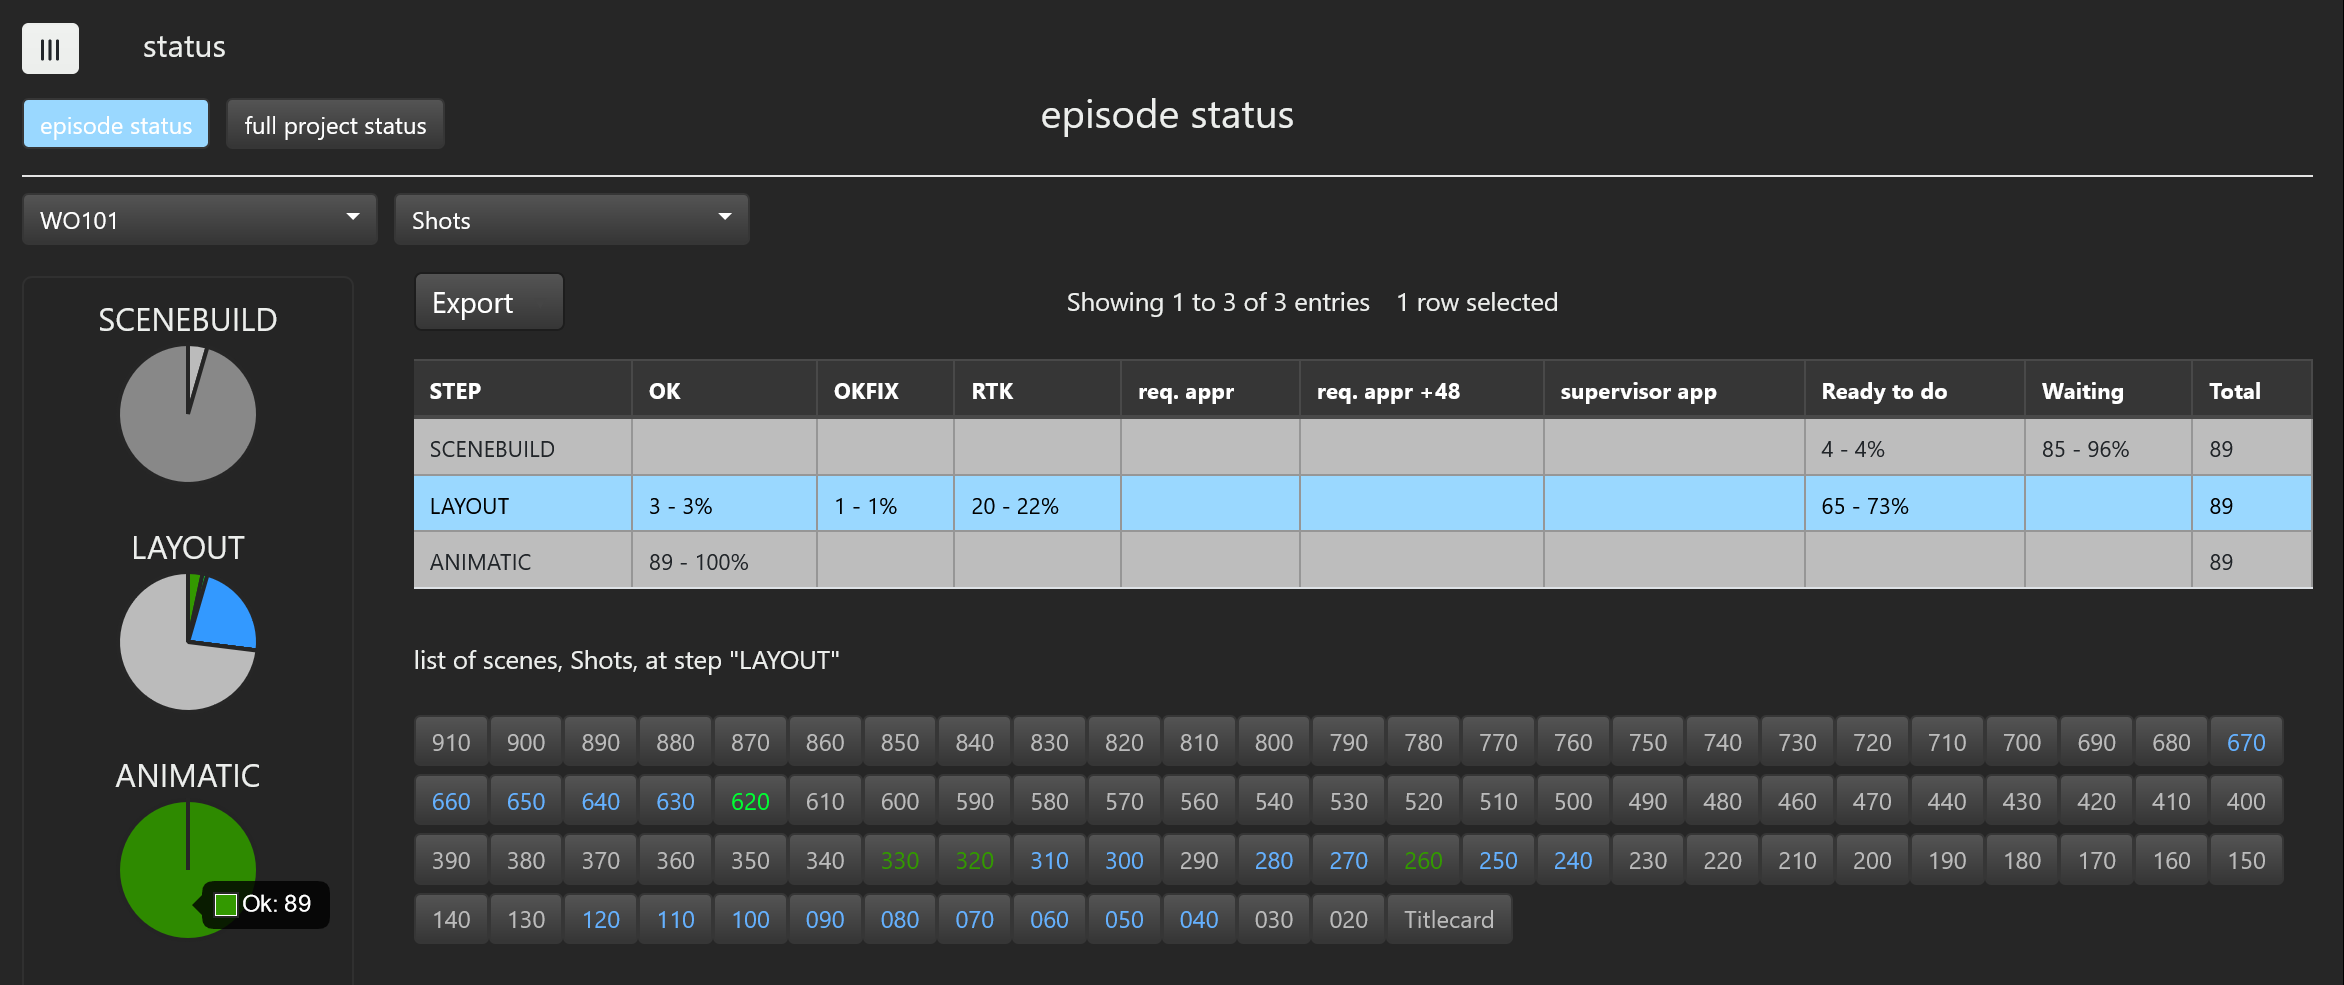2344x985 pixels.
Task: Click the SCENEBUILD pie chart
Action: 188,414
